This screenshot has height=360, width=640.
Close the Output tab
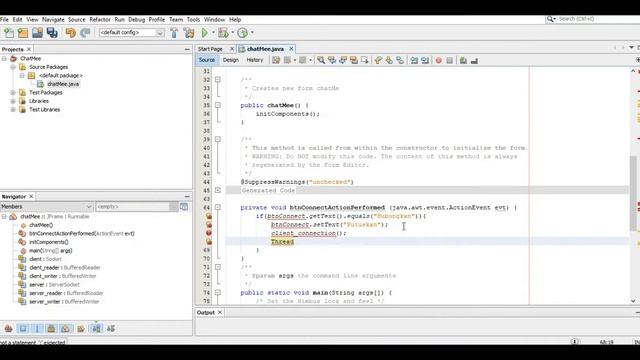coord(220,313)
